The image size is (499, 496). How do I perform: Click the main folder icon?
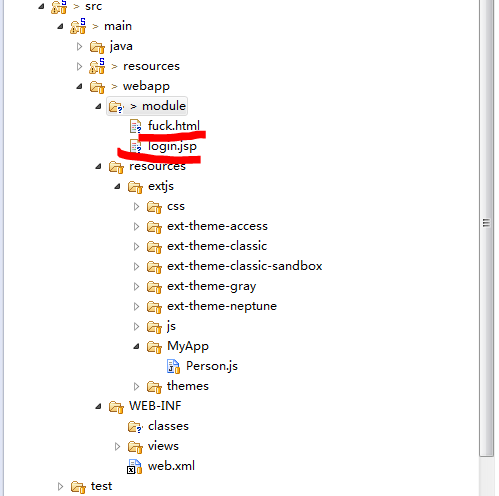pyautogui.click(x=78, y=26)
